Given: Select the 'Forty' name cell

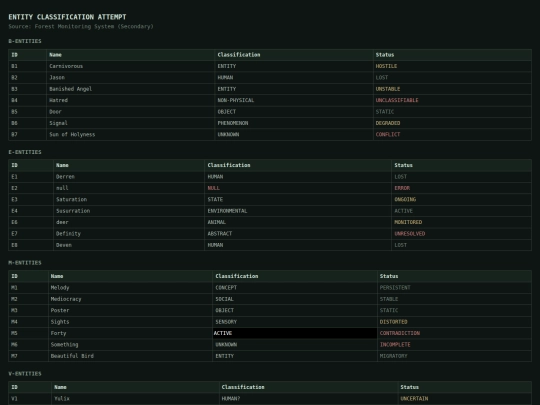Looking at the screenshot, I should (130, 333).
